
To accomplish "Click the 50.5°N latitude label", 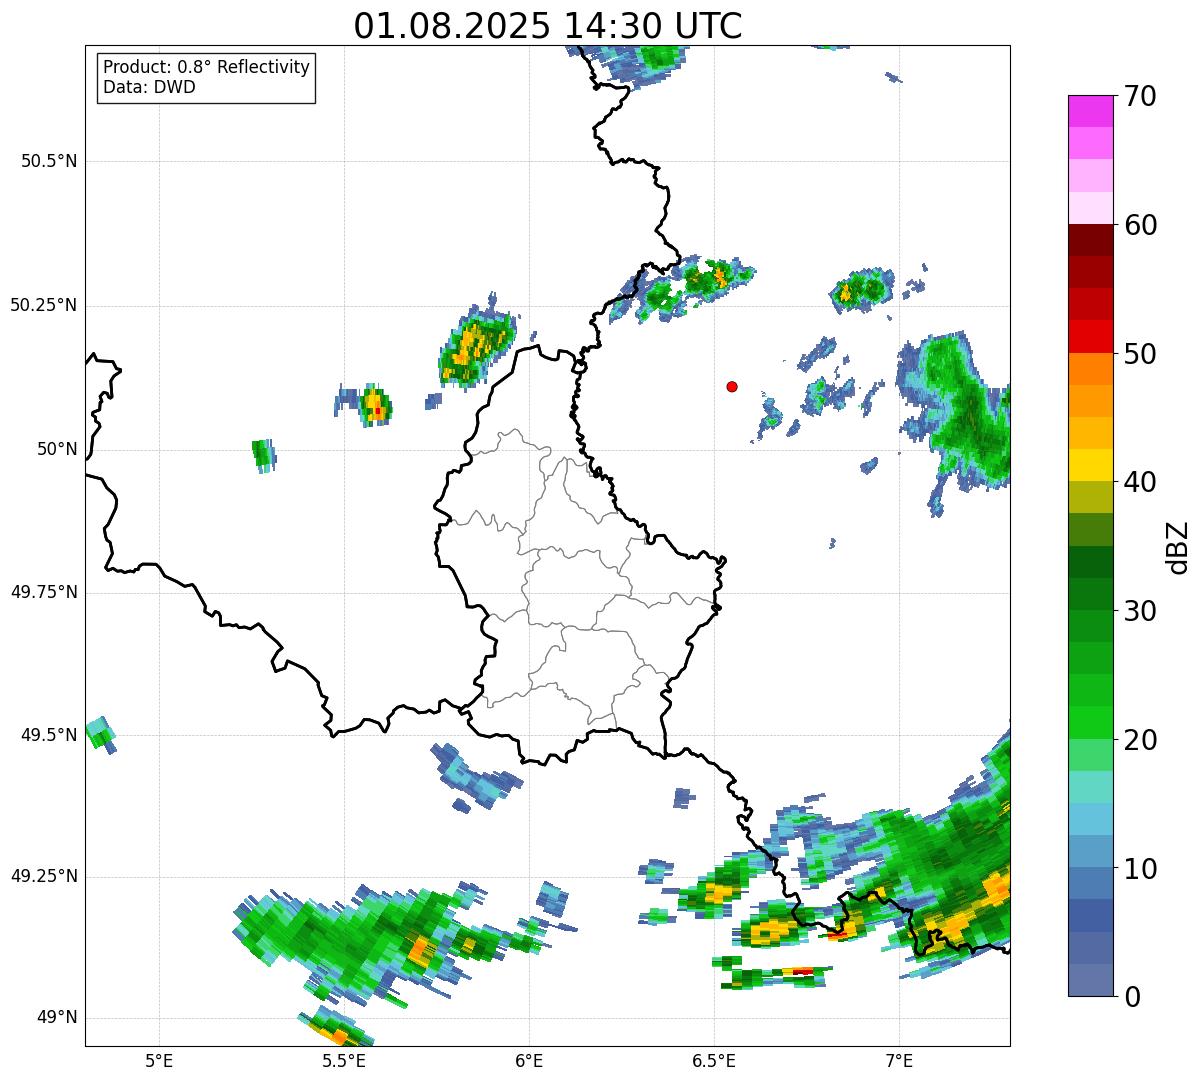I will coord(49,161).
